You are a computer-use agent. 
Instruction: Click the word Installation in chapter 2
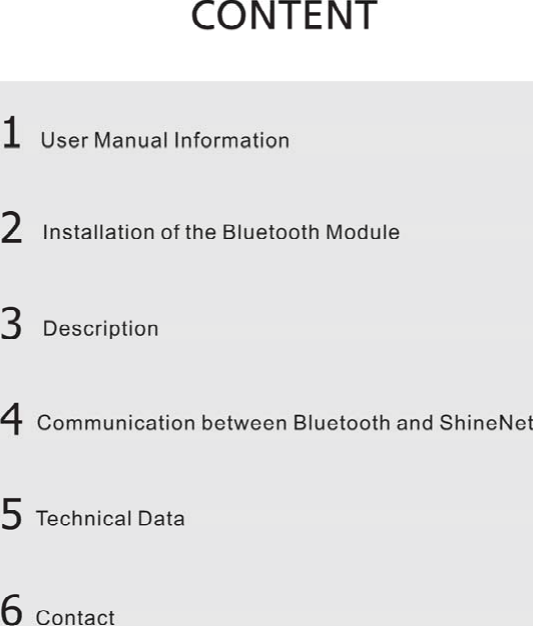click(99, 232)
